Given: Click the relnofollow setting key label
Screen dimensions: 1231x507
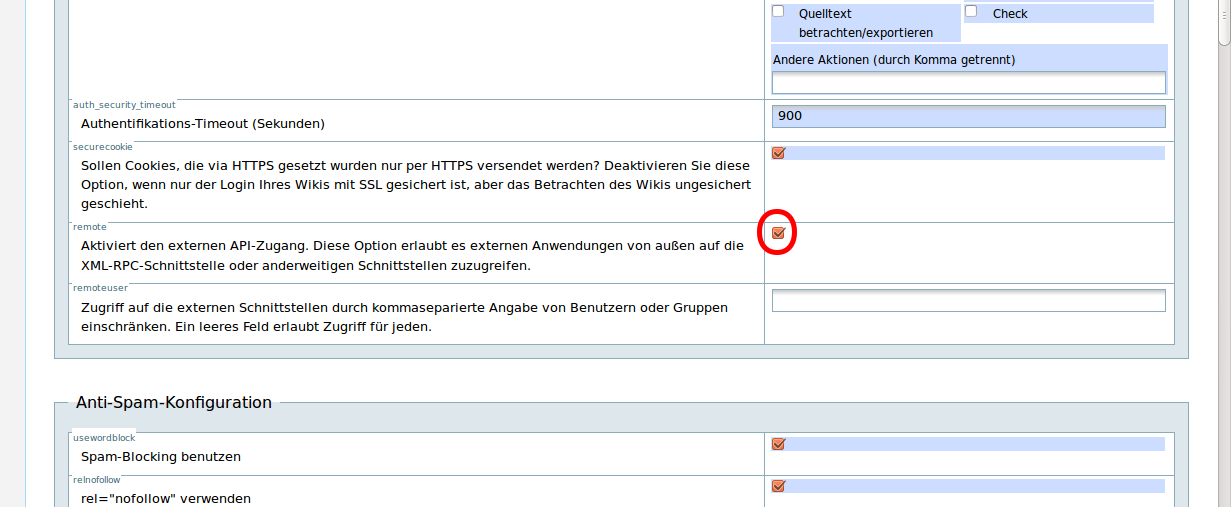Looking at the screenshot, I should point(97,479).
